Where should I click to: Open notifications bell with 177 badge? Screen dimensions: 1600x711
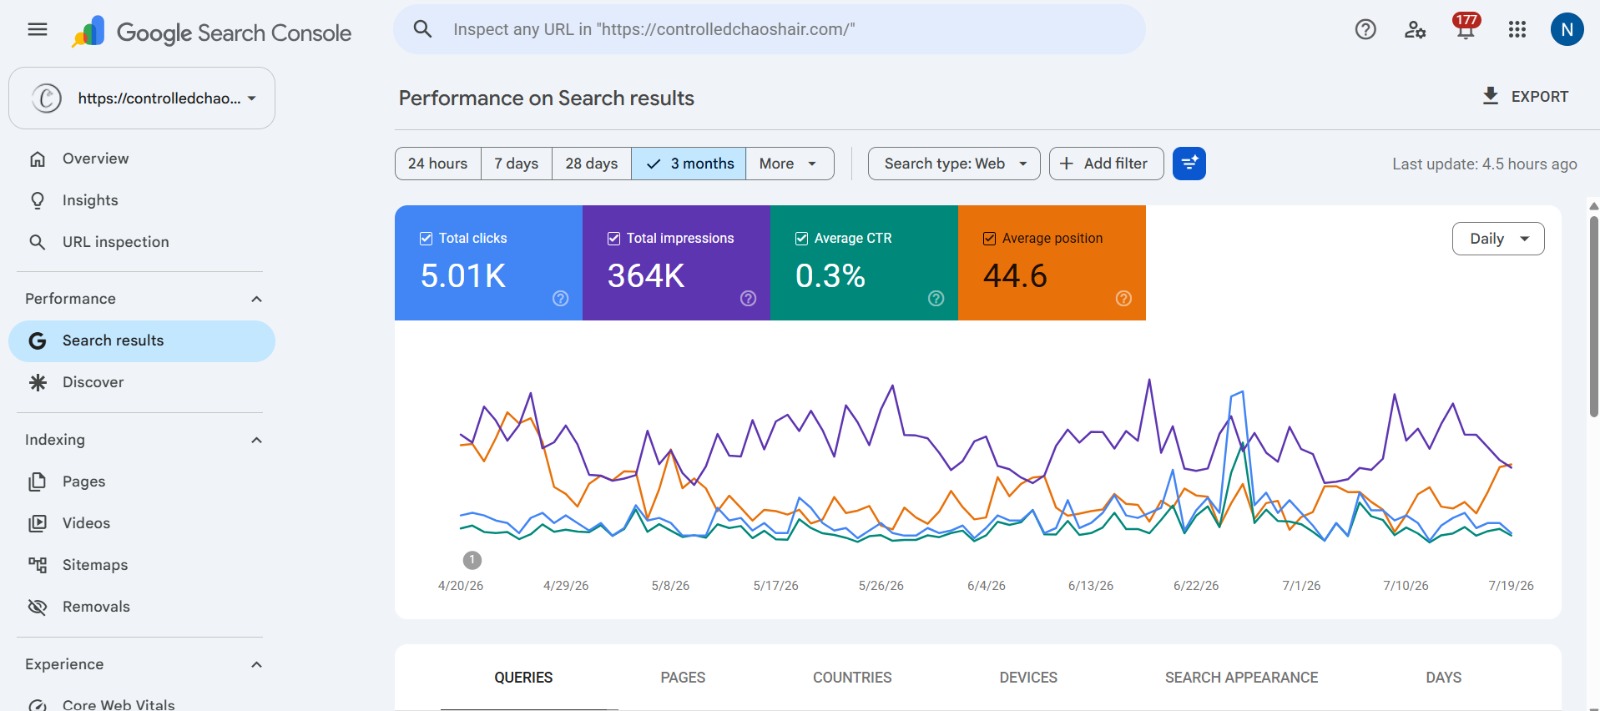pos(1466,27)
